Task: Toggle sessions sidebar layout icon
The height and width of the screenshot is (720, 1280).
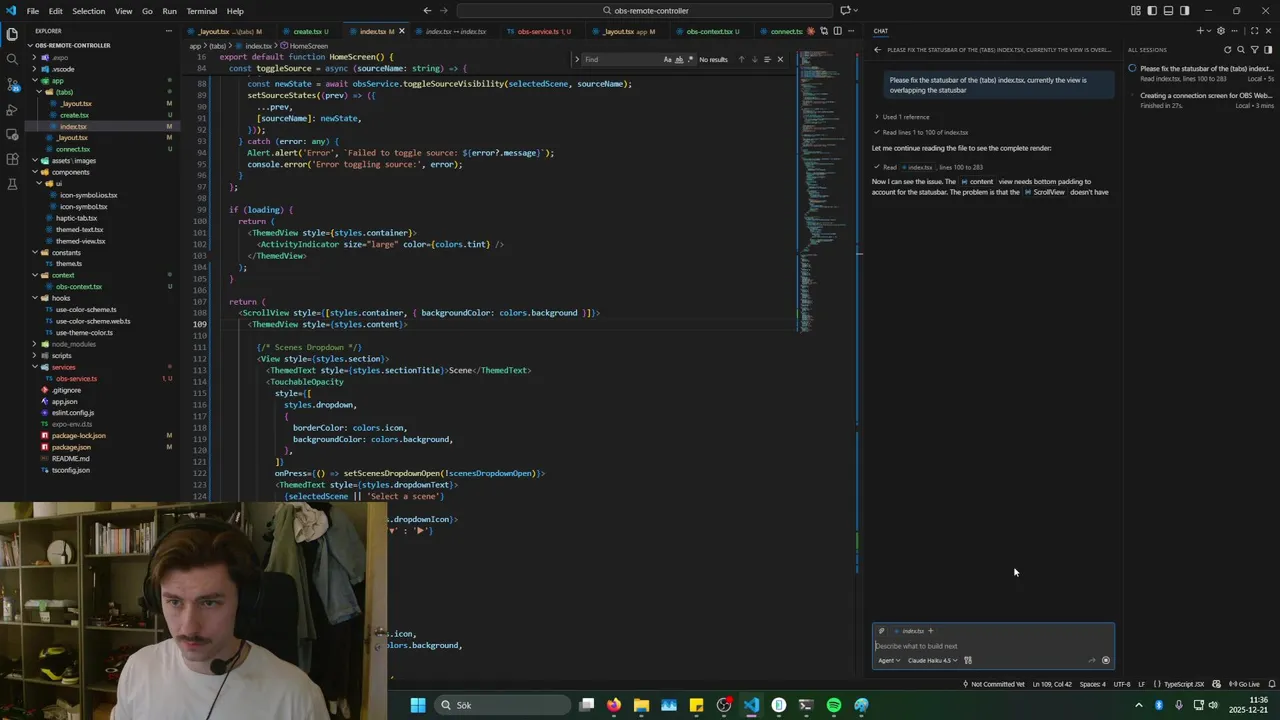Action: pos(1268,50)
